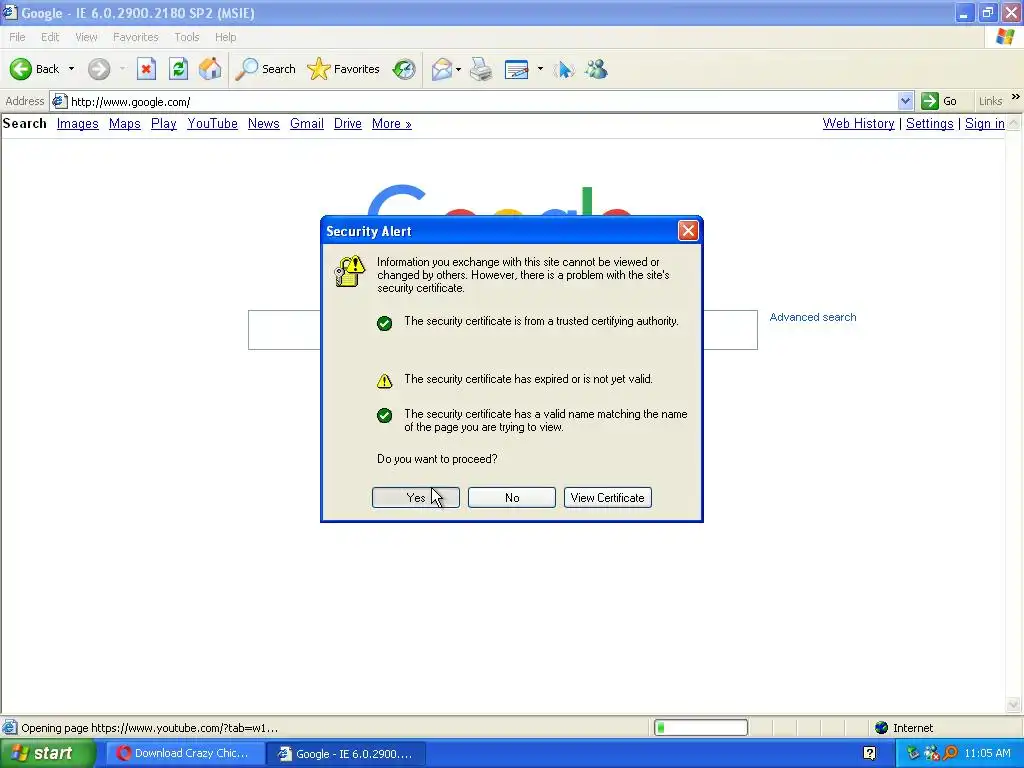Click No in the Security Alert
Viewport: 1024px width, 768px height.
(x=512, y=498)
